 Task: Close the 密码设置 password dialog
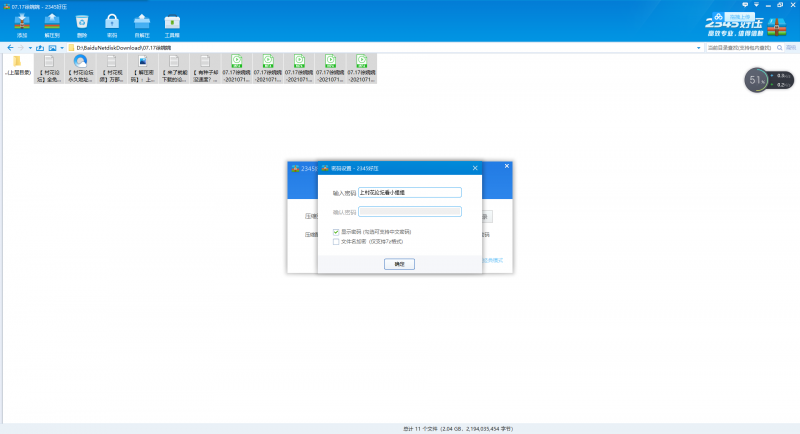point(476,170)
